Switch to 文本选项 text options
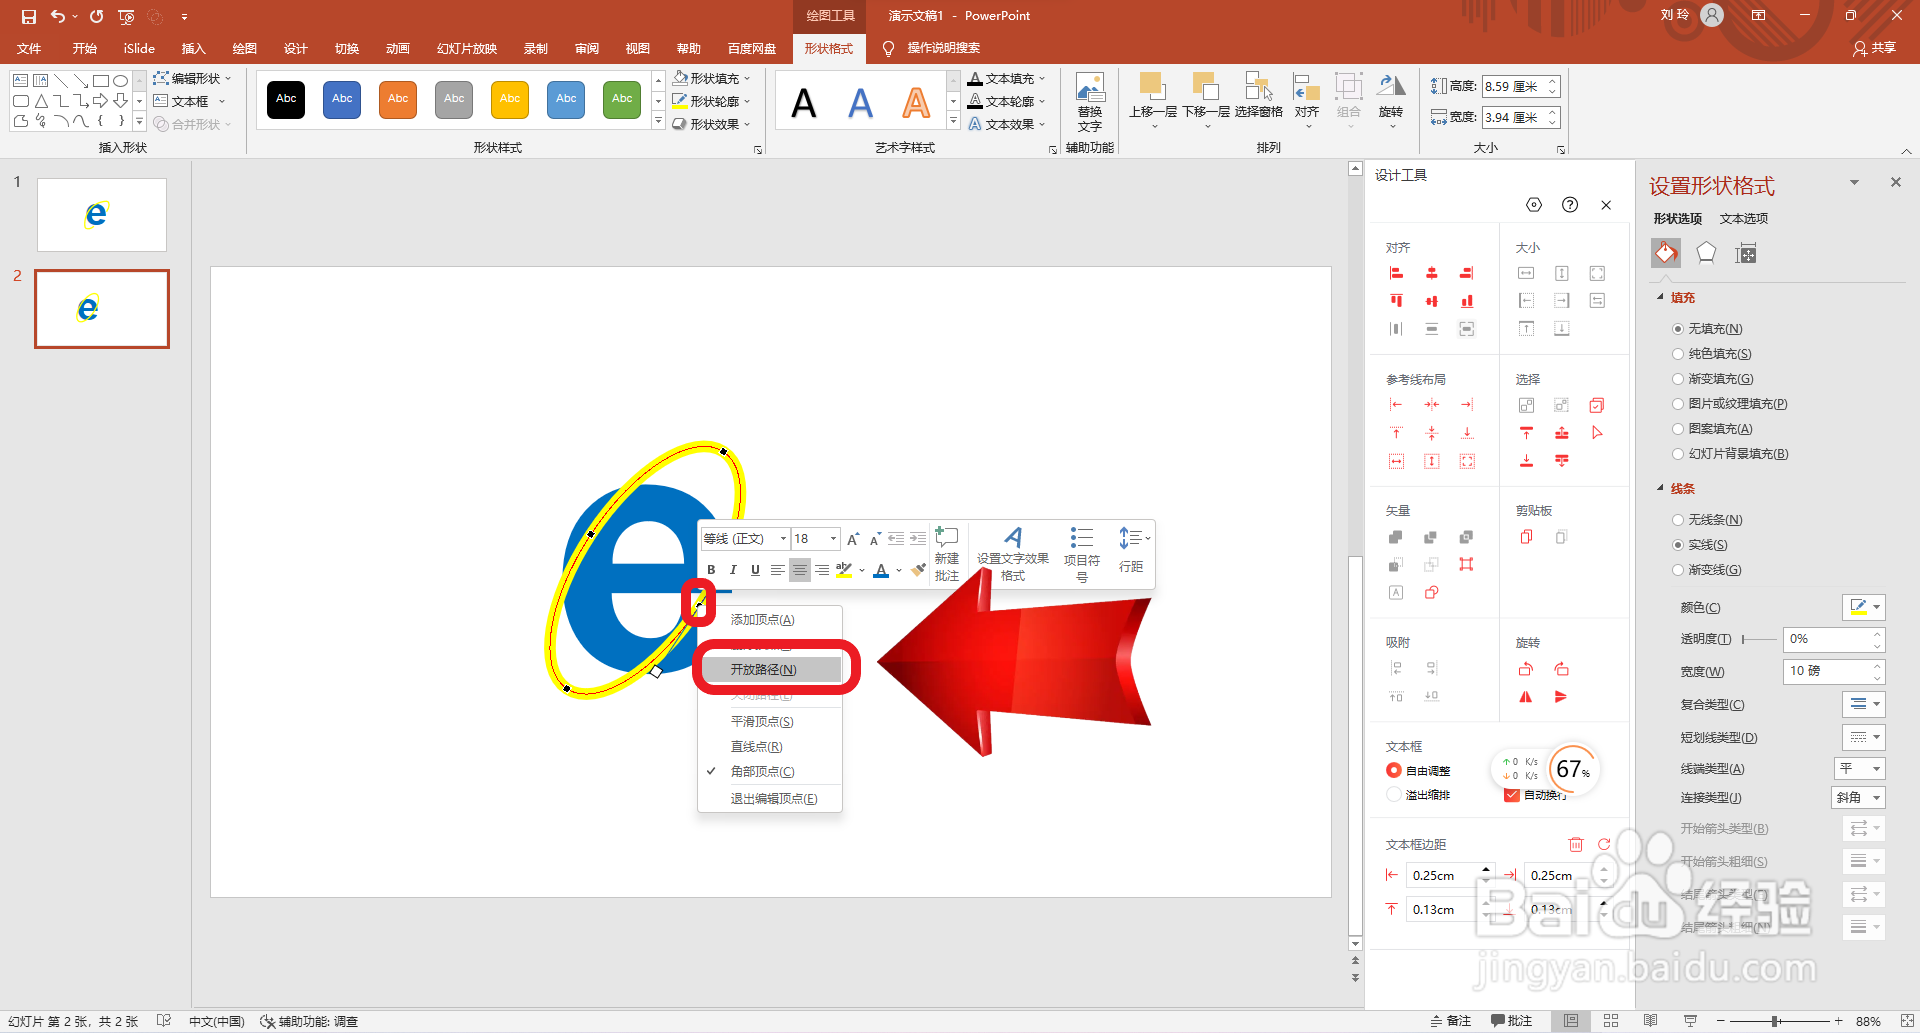 (x=1744, y=218)
